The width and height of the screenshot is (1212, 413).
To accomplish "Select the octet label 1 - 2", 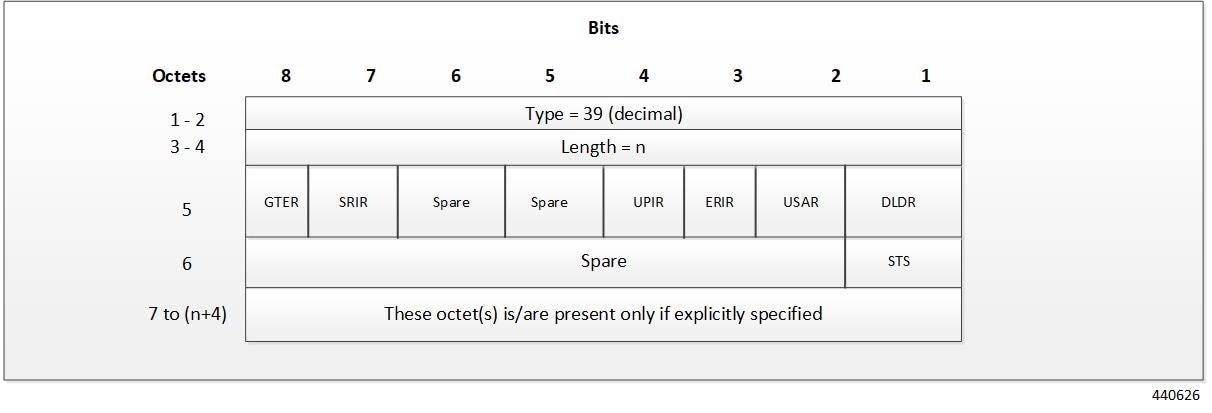I will (187, 120).
